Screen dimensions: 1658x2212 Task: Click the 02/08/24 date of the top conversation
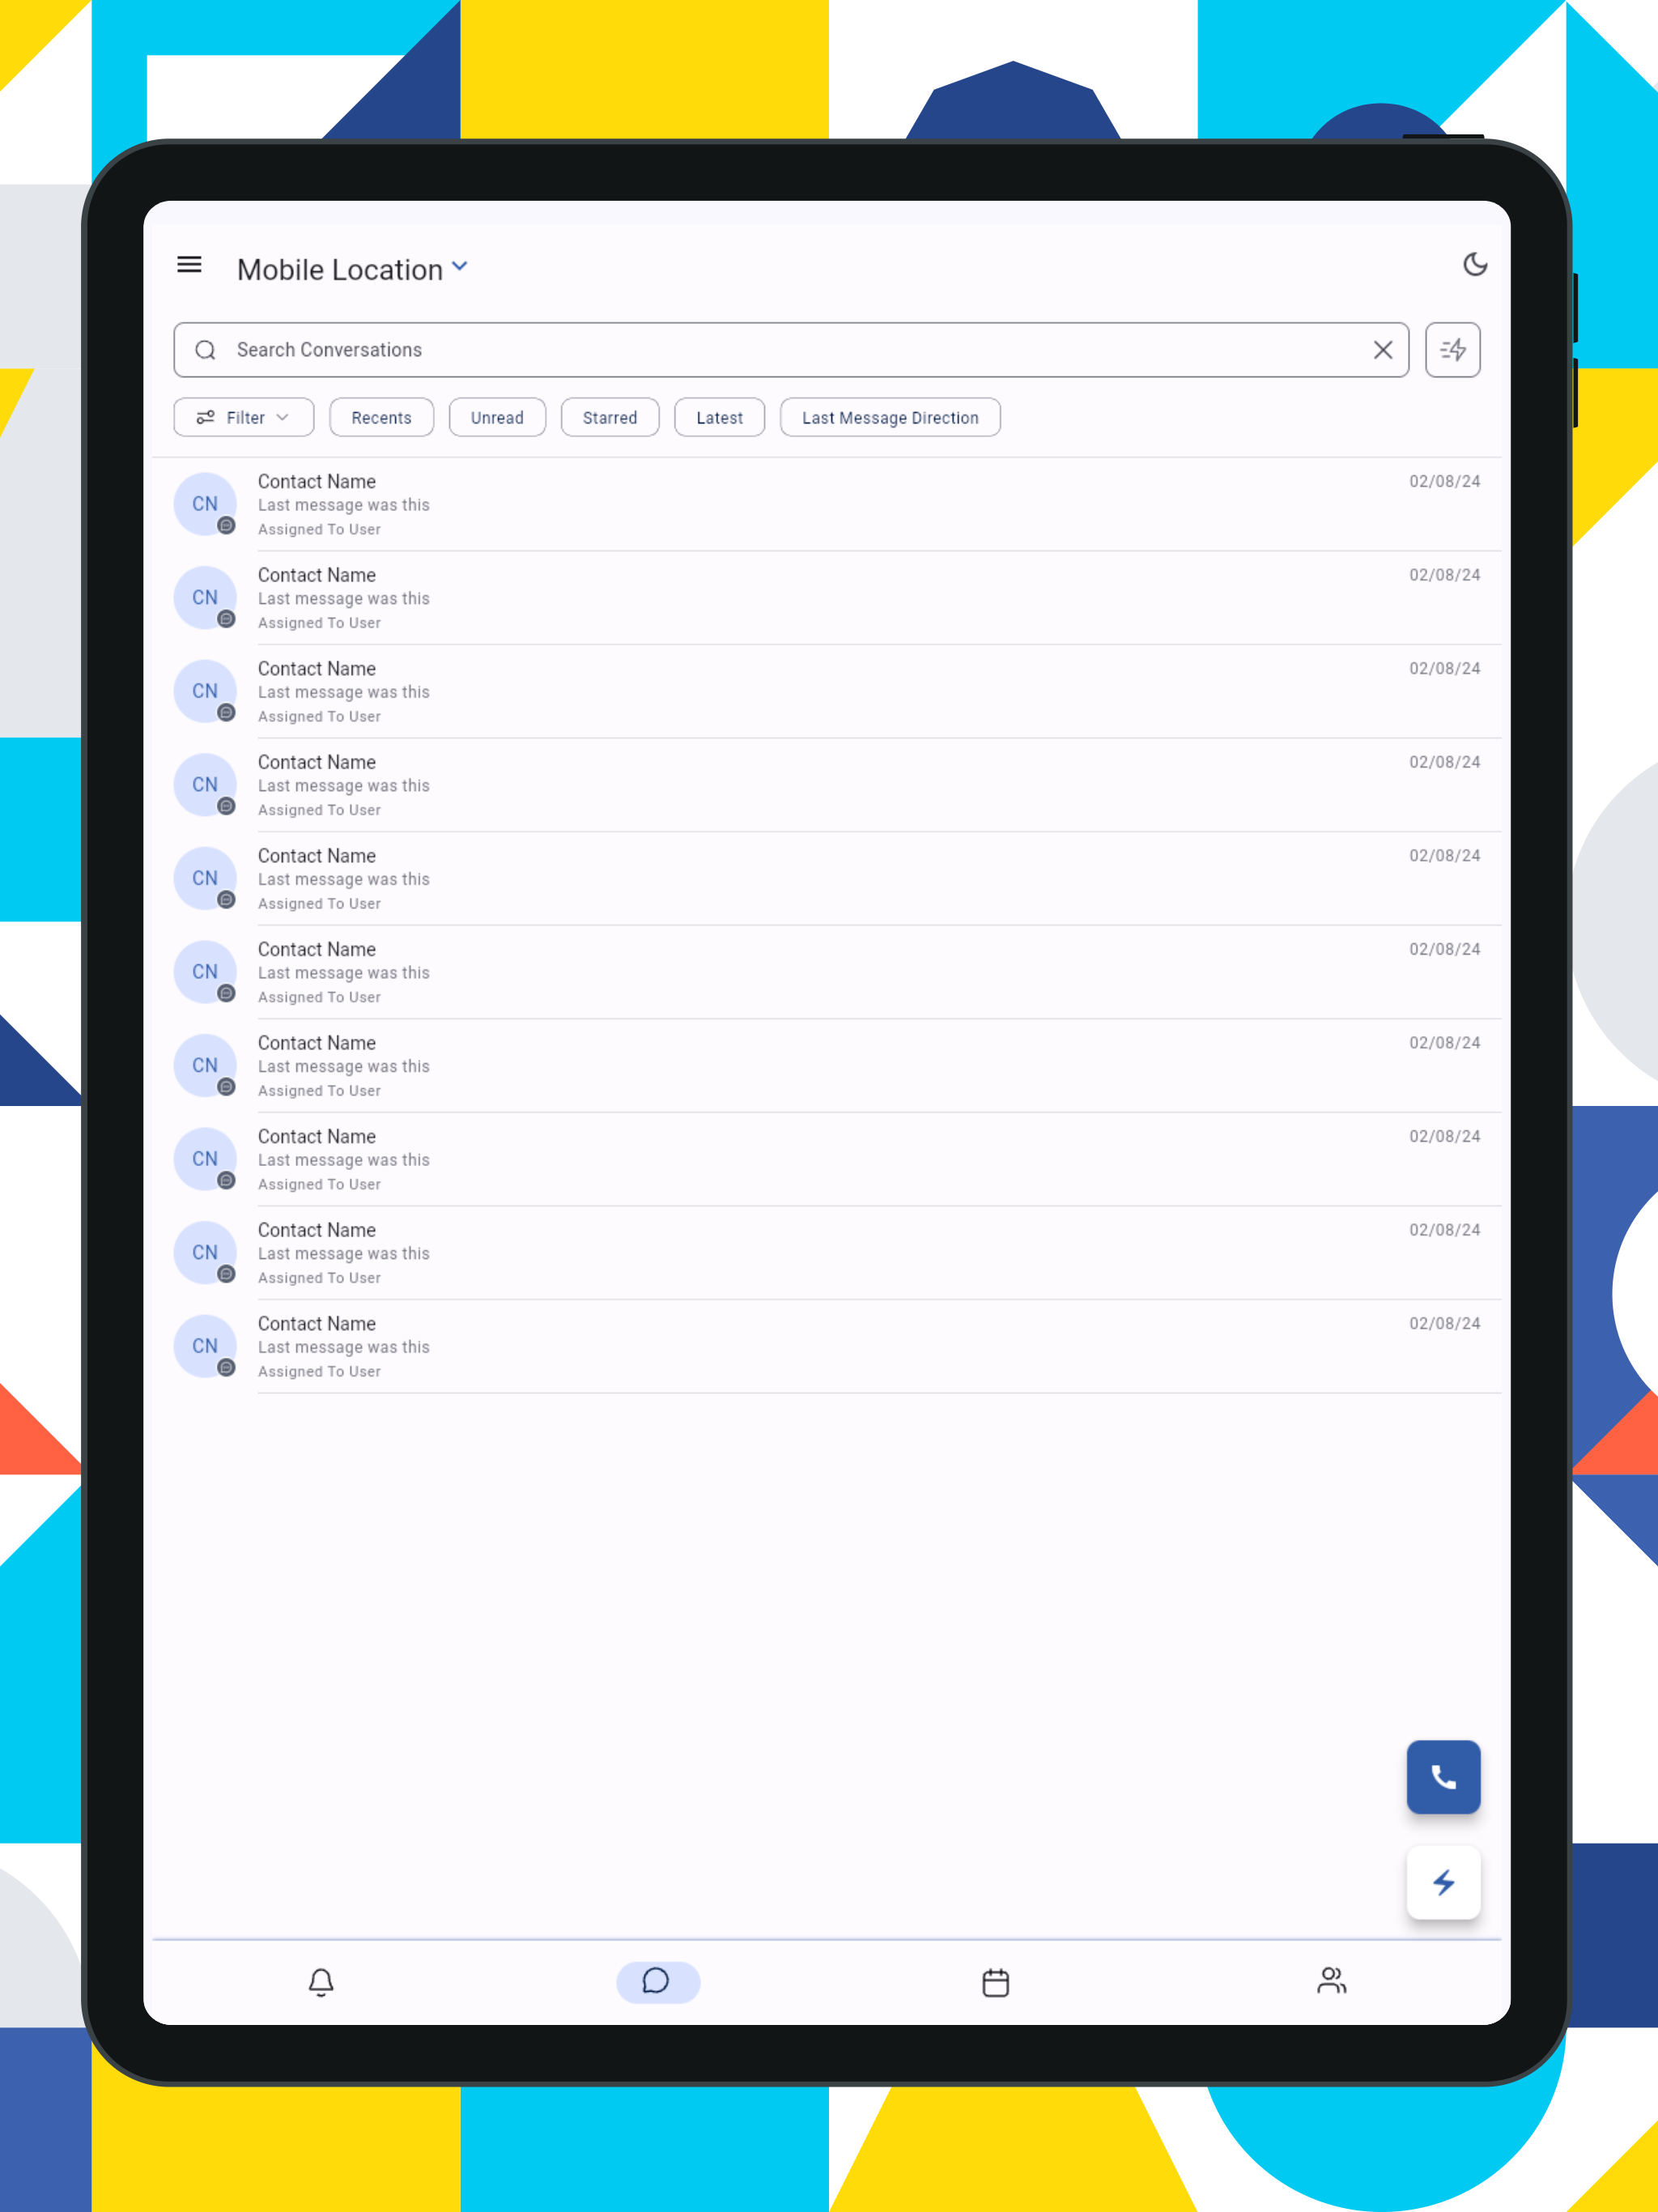point(1444,481)
